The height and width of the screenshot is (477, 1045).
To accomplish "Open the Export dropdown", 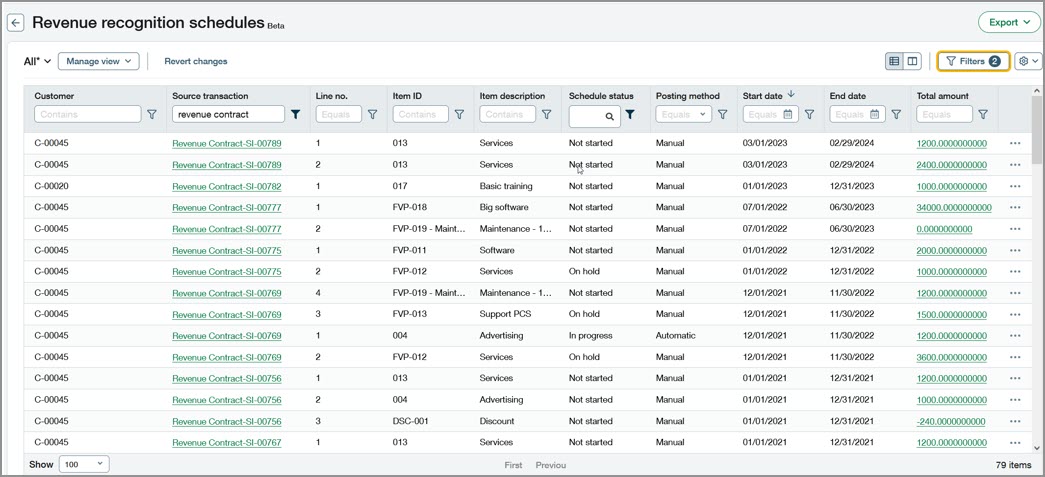I will [x=1009, y=23].
